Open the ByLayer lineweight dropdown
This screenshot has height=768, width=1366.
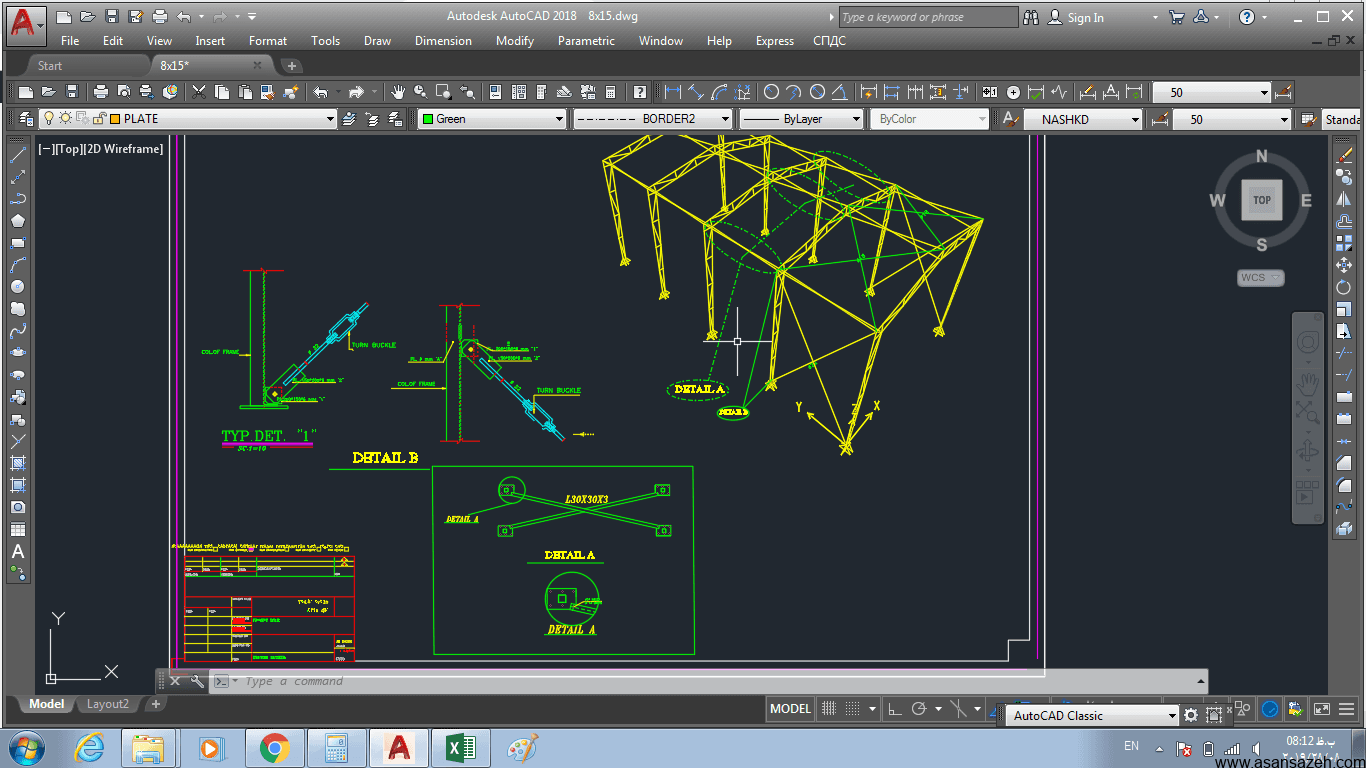[x=800, y=118]
